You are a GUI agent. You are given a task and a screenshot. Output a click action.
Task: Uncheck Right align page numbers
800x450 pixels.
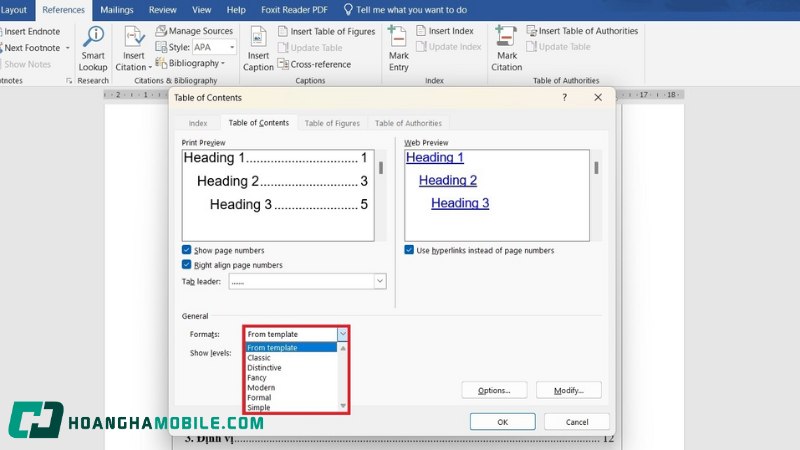187,265
